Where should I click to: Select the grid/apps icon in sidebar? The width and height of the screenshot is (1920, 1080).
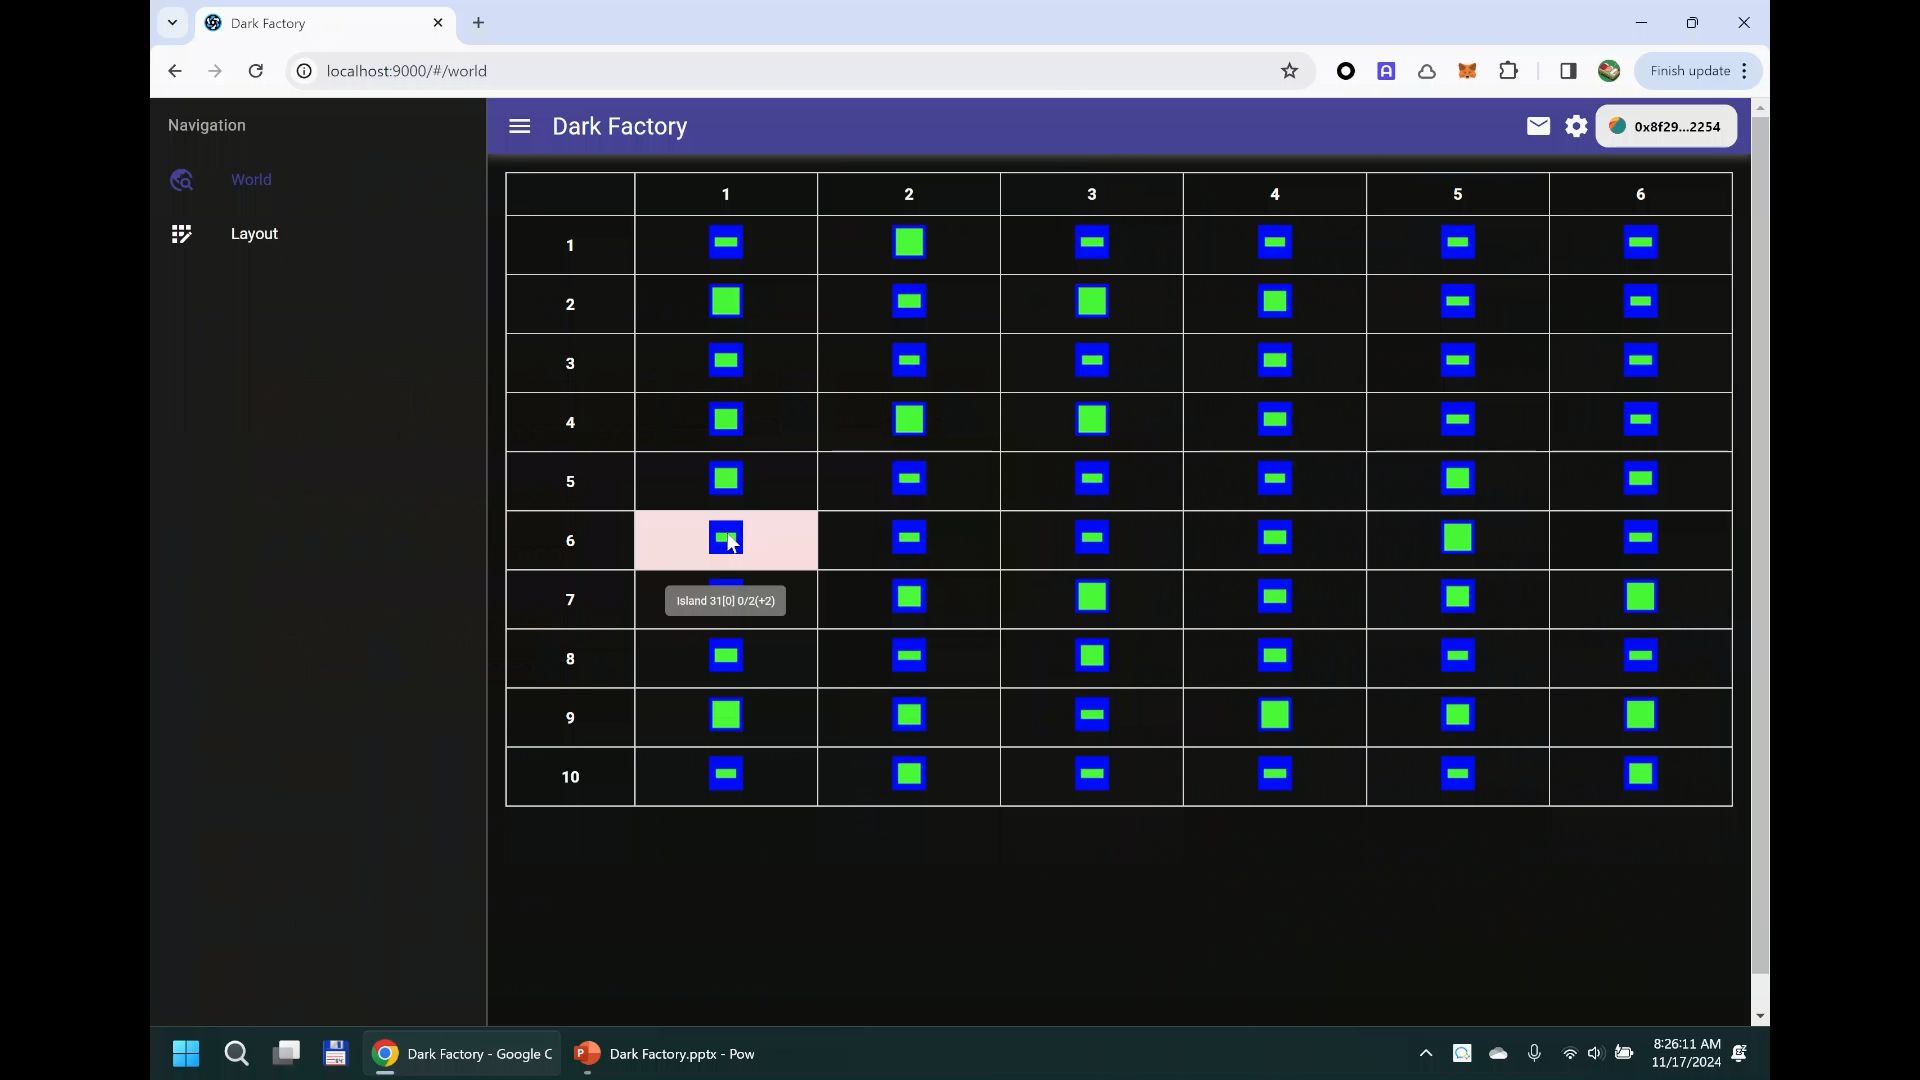click(181, 233)
